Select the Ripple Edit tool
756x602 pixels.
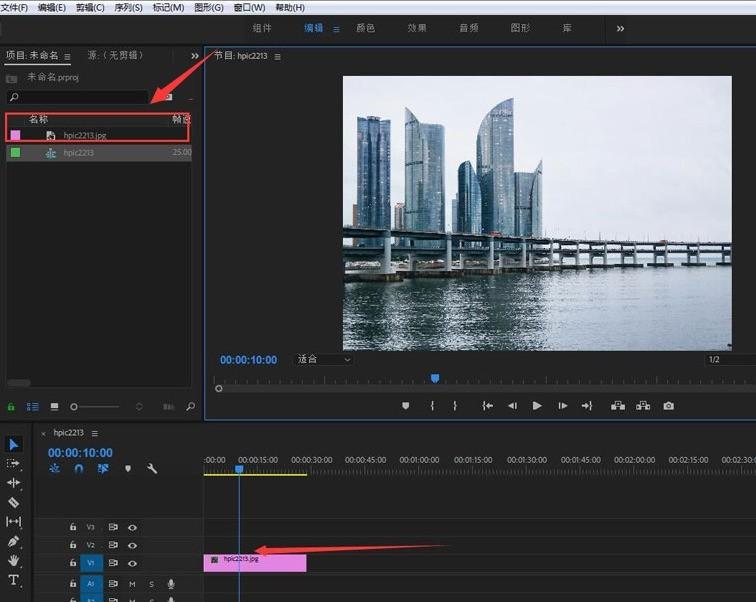coord(14,483)
